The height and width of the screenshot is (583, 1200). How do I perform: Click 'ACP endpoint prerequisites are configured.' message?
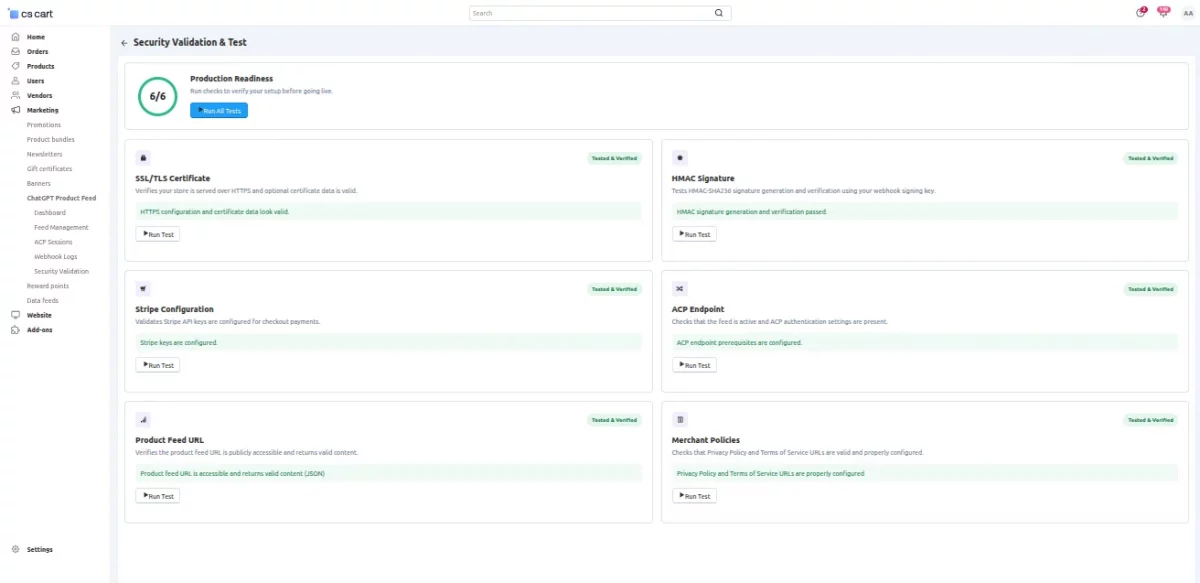point(739,343)
